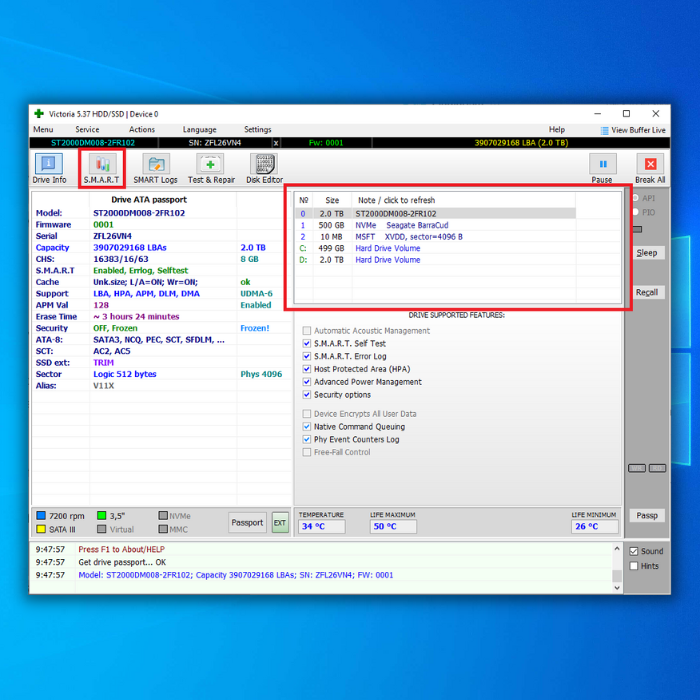Image resolution: width=700 pixels, height=700 pixels.
Task: Click the Passp button
Action: coord(647,516)
